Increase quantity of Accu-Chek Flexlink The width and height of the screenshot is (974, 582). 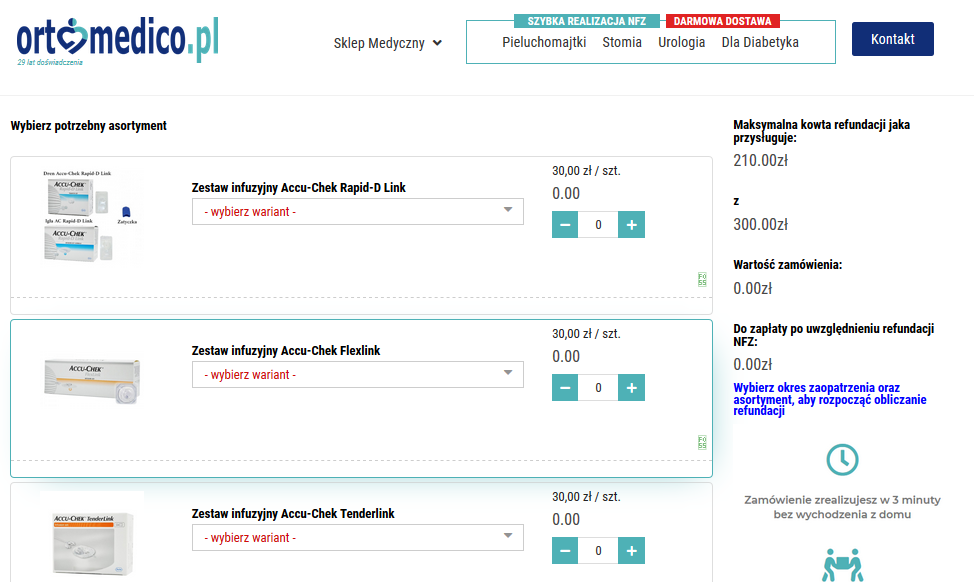[x=631, y=388]
